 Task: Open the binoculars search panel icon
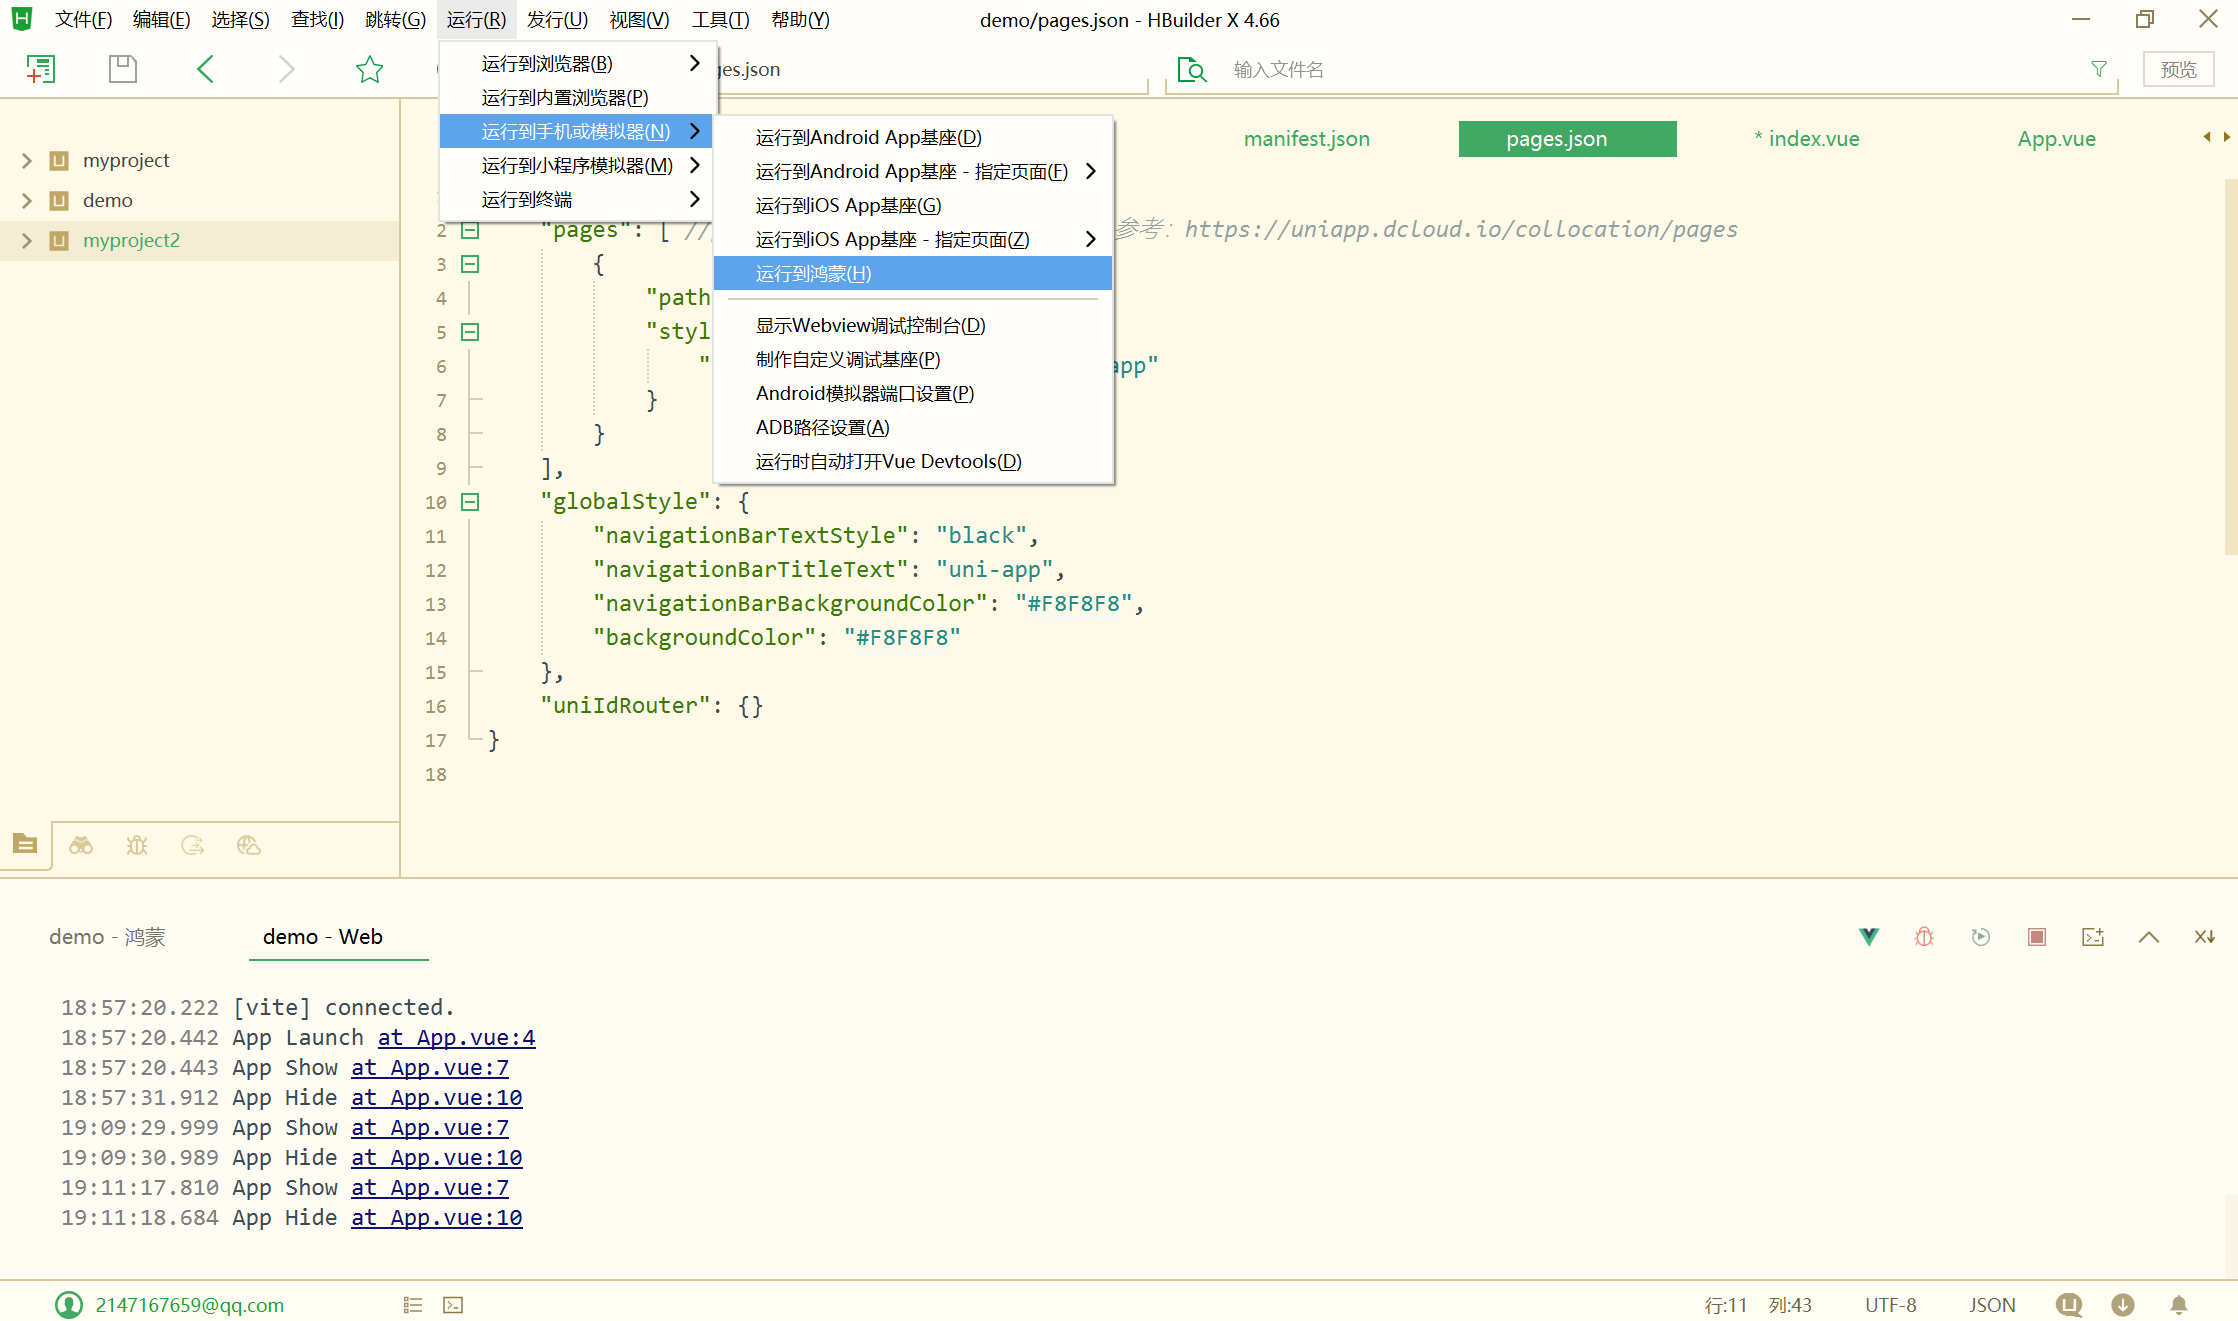pyautogui.click(x=81, y=846)
